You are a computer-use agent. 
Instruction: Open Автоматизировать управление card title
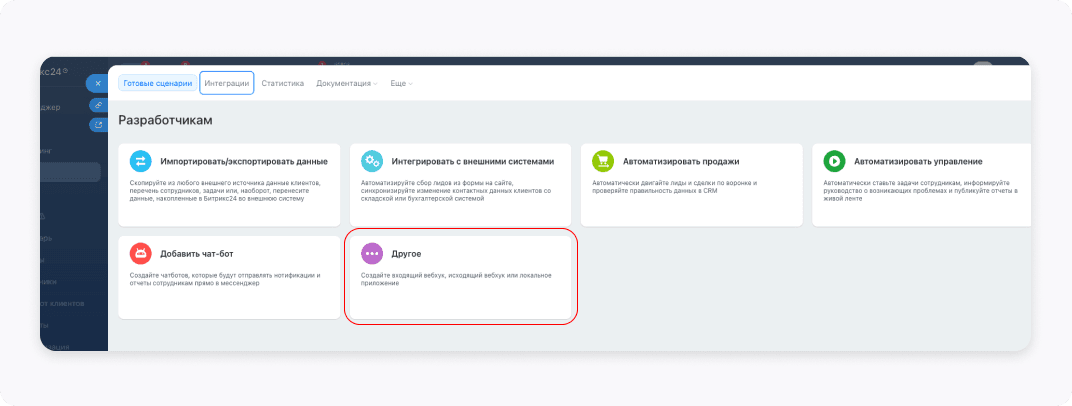pos(918,162)
